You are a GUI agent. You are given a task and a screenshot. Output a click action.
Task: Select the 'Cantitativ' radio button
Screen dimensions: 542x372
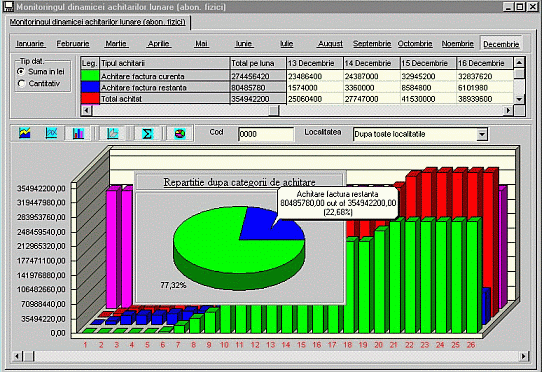point(21,83)
